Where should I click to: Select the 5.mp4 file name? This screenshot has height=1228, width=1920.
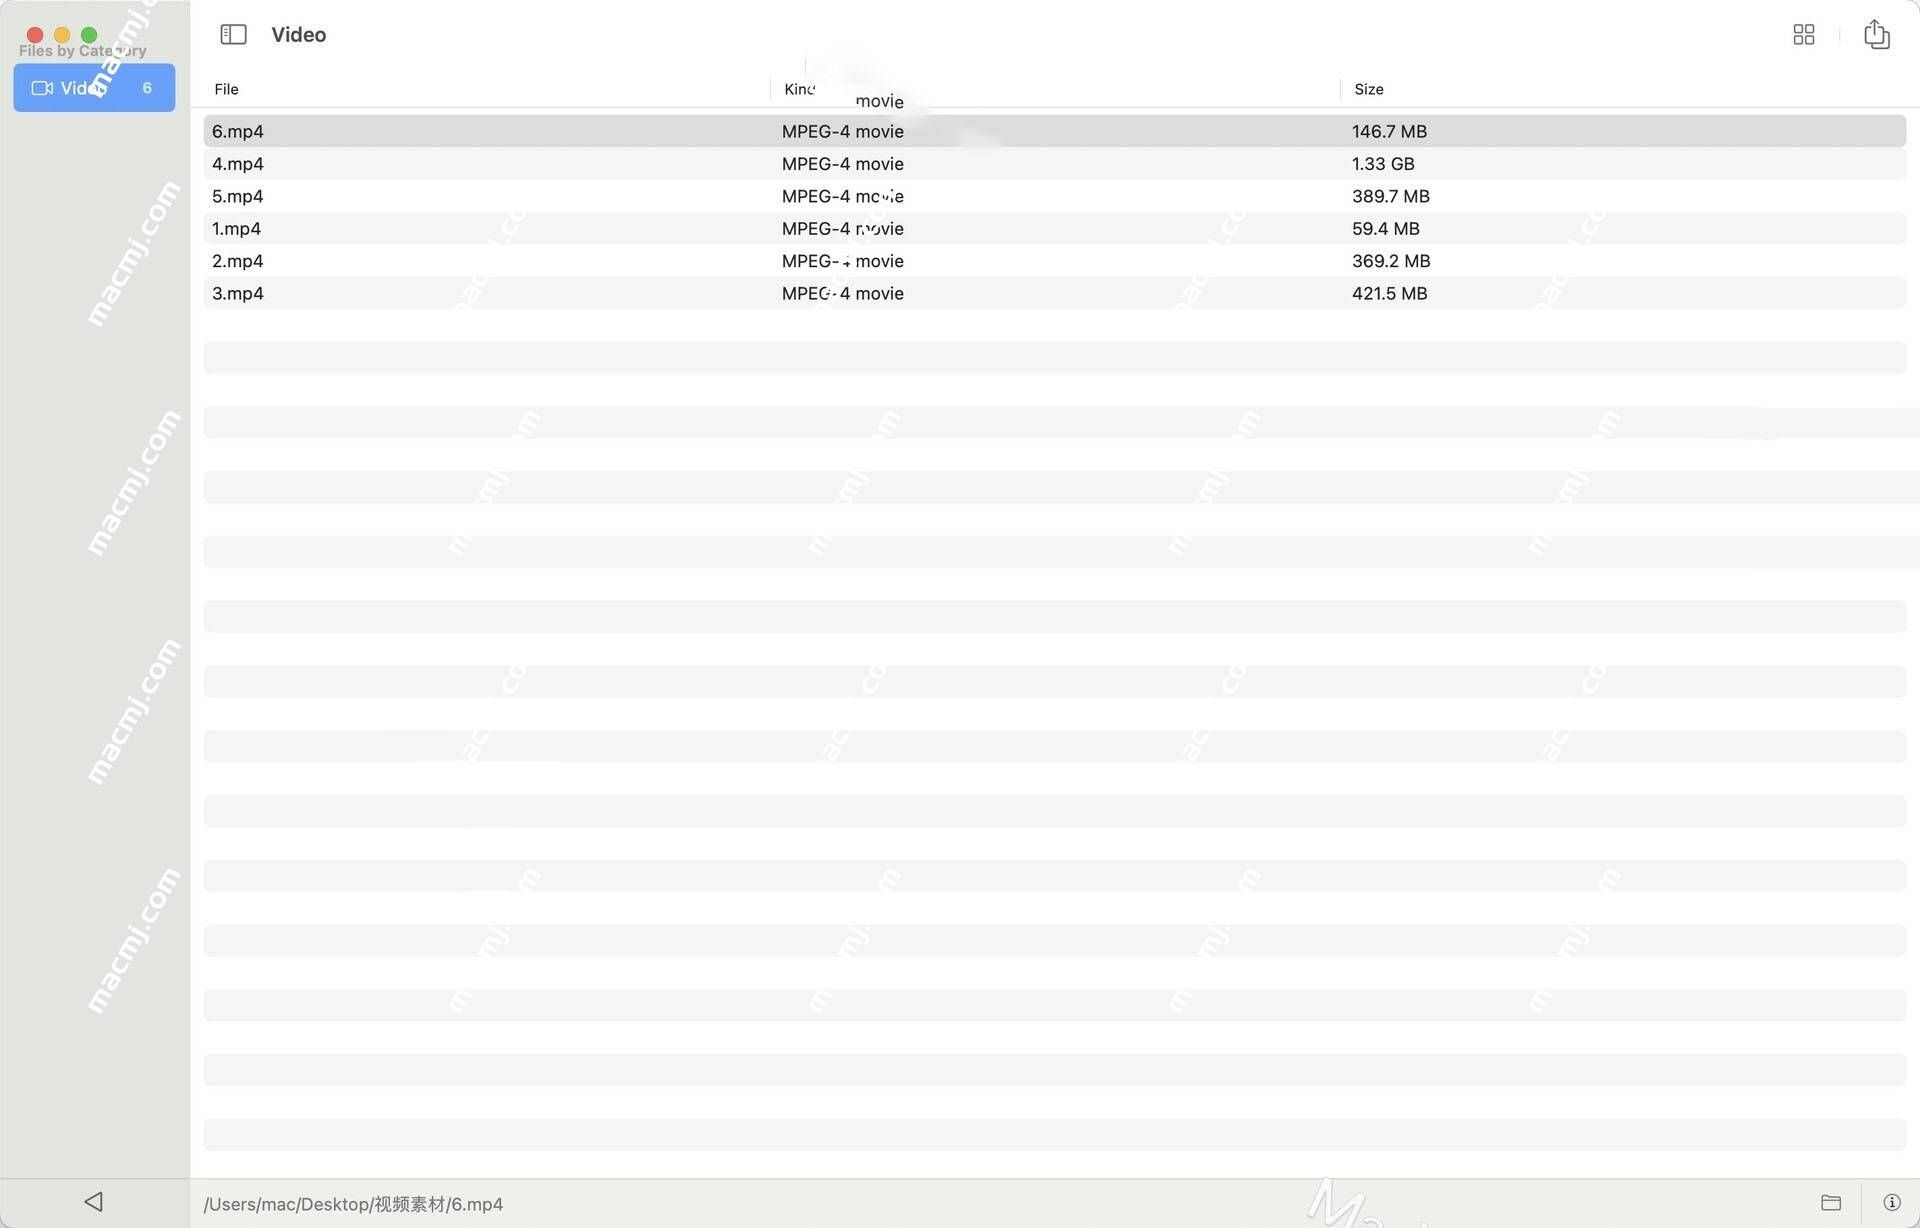[x=237, y=196]
